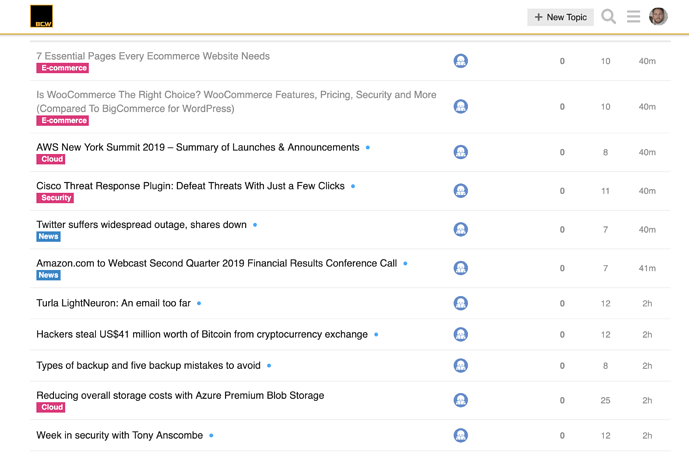The image size is (689, 457).
Task: Click new-post dot beside Types of backup title
Action: point(269,366)
